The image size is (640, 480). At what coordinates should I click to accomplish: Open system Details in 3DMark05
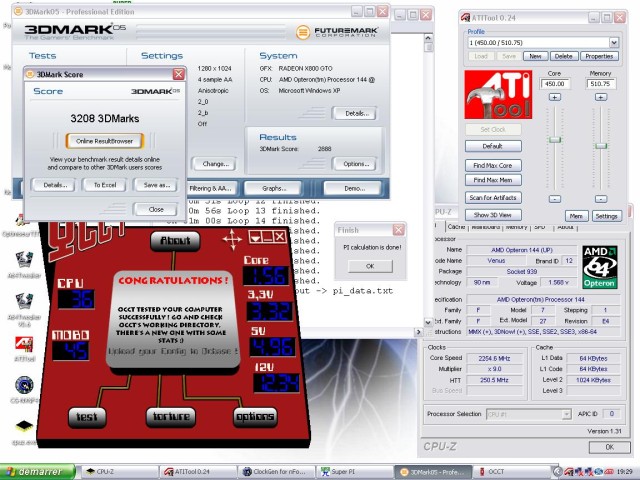(x=356, y=113)
